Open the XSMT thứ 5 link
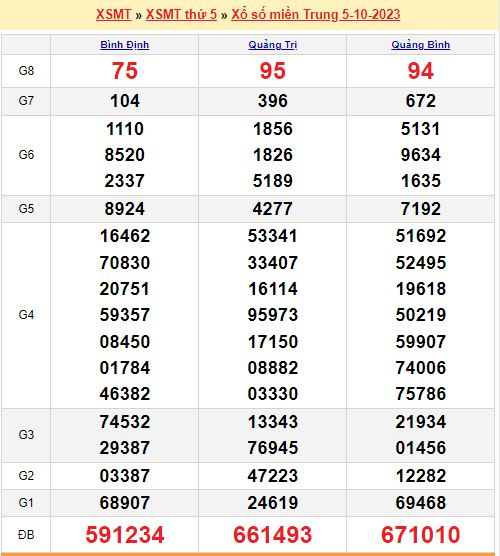Screen dimensions: 500x556 pos(181,15)
